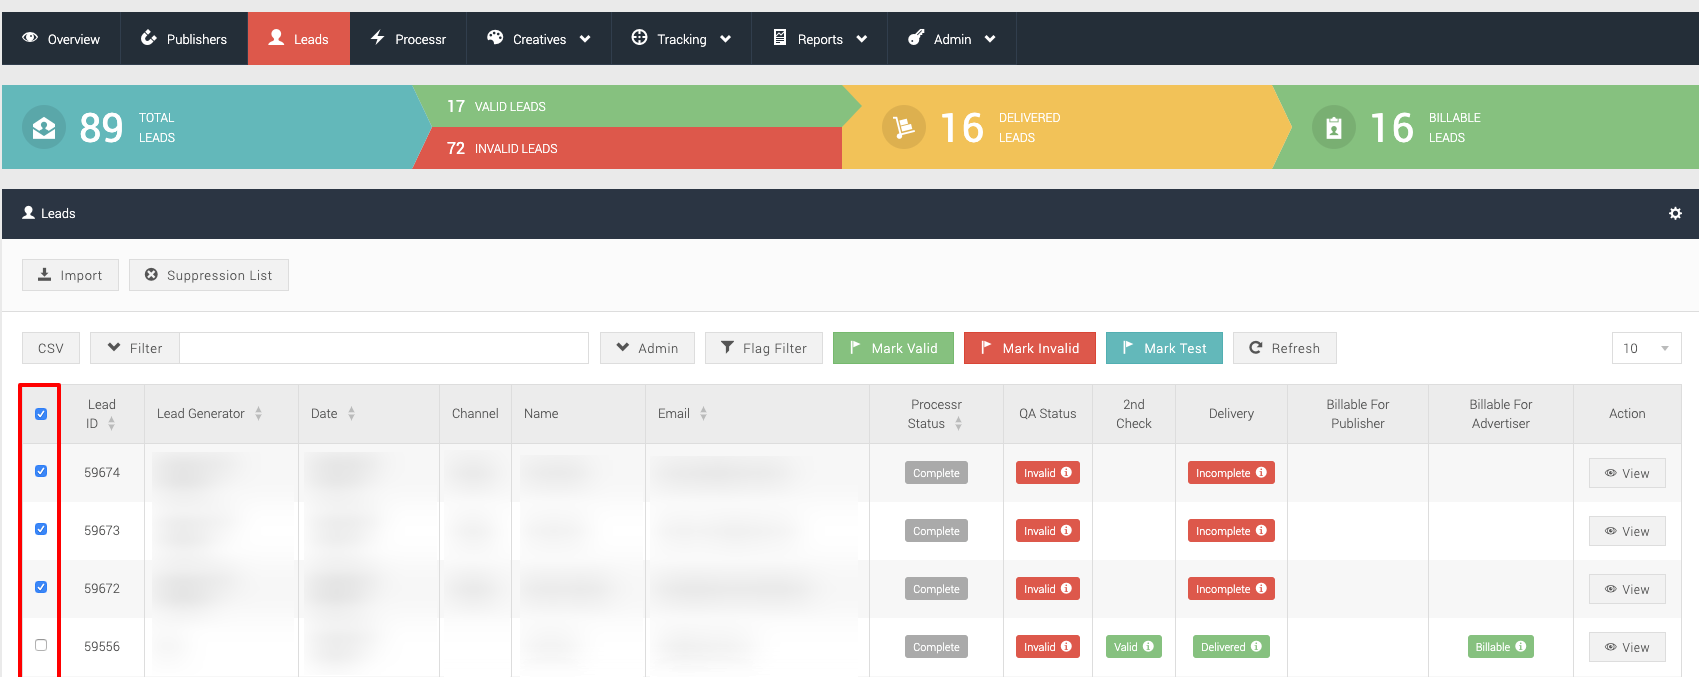This screenshot has height=677, width=1699.
Task: Click the total leads inbox icon
Action: pos(44,127)
